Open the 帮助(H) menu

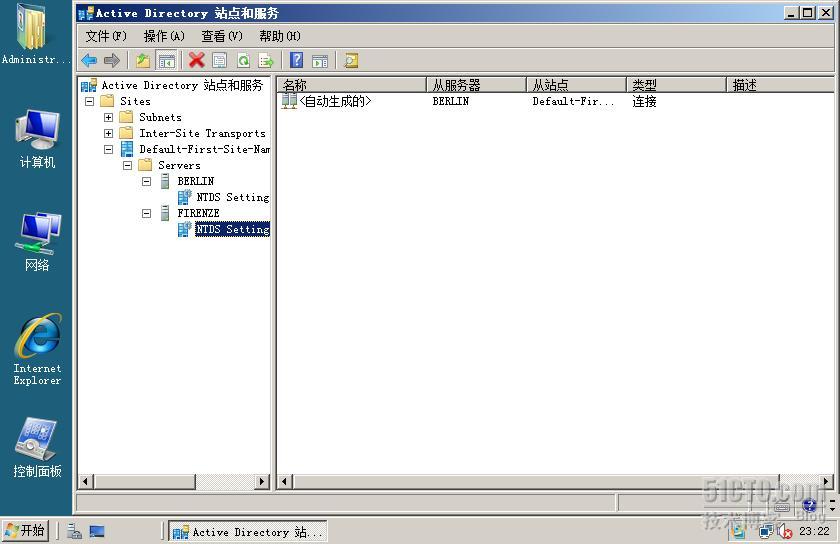click(x=280, y=36)
